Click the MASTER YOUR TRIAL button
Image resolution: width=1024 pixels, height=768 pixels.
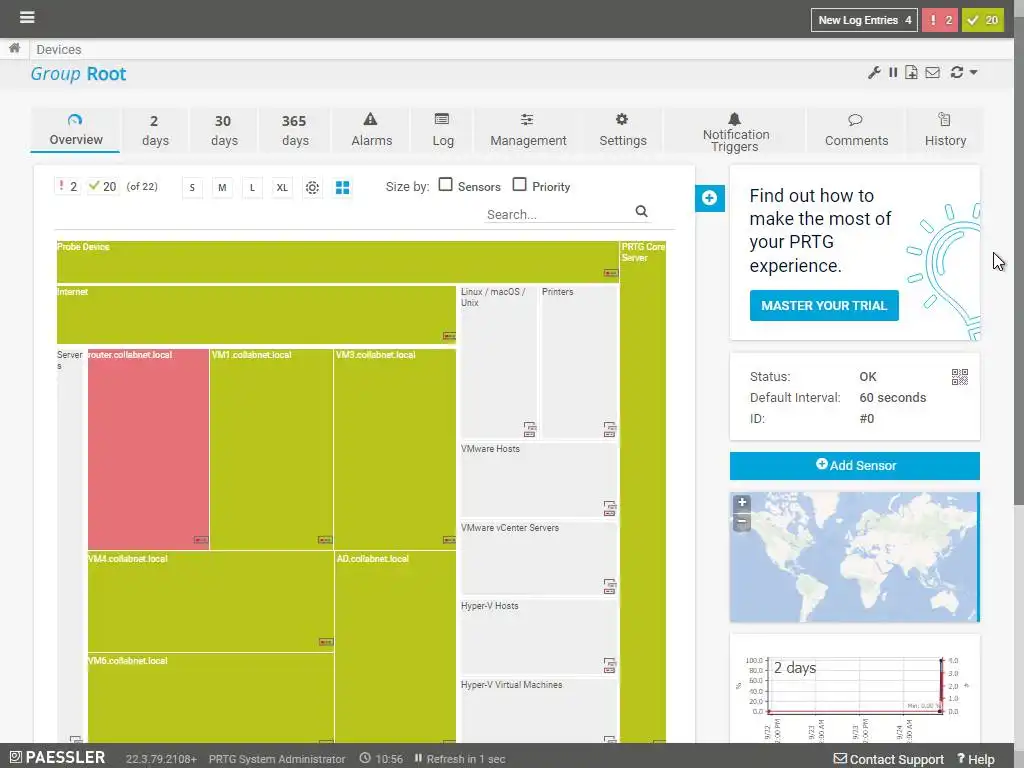[x=824, y=306]
